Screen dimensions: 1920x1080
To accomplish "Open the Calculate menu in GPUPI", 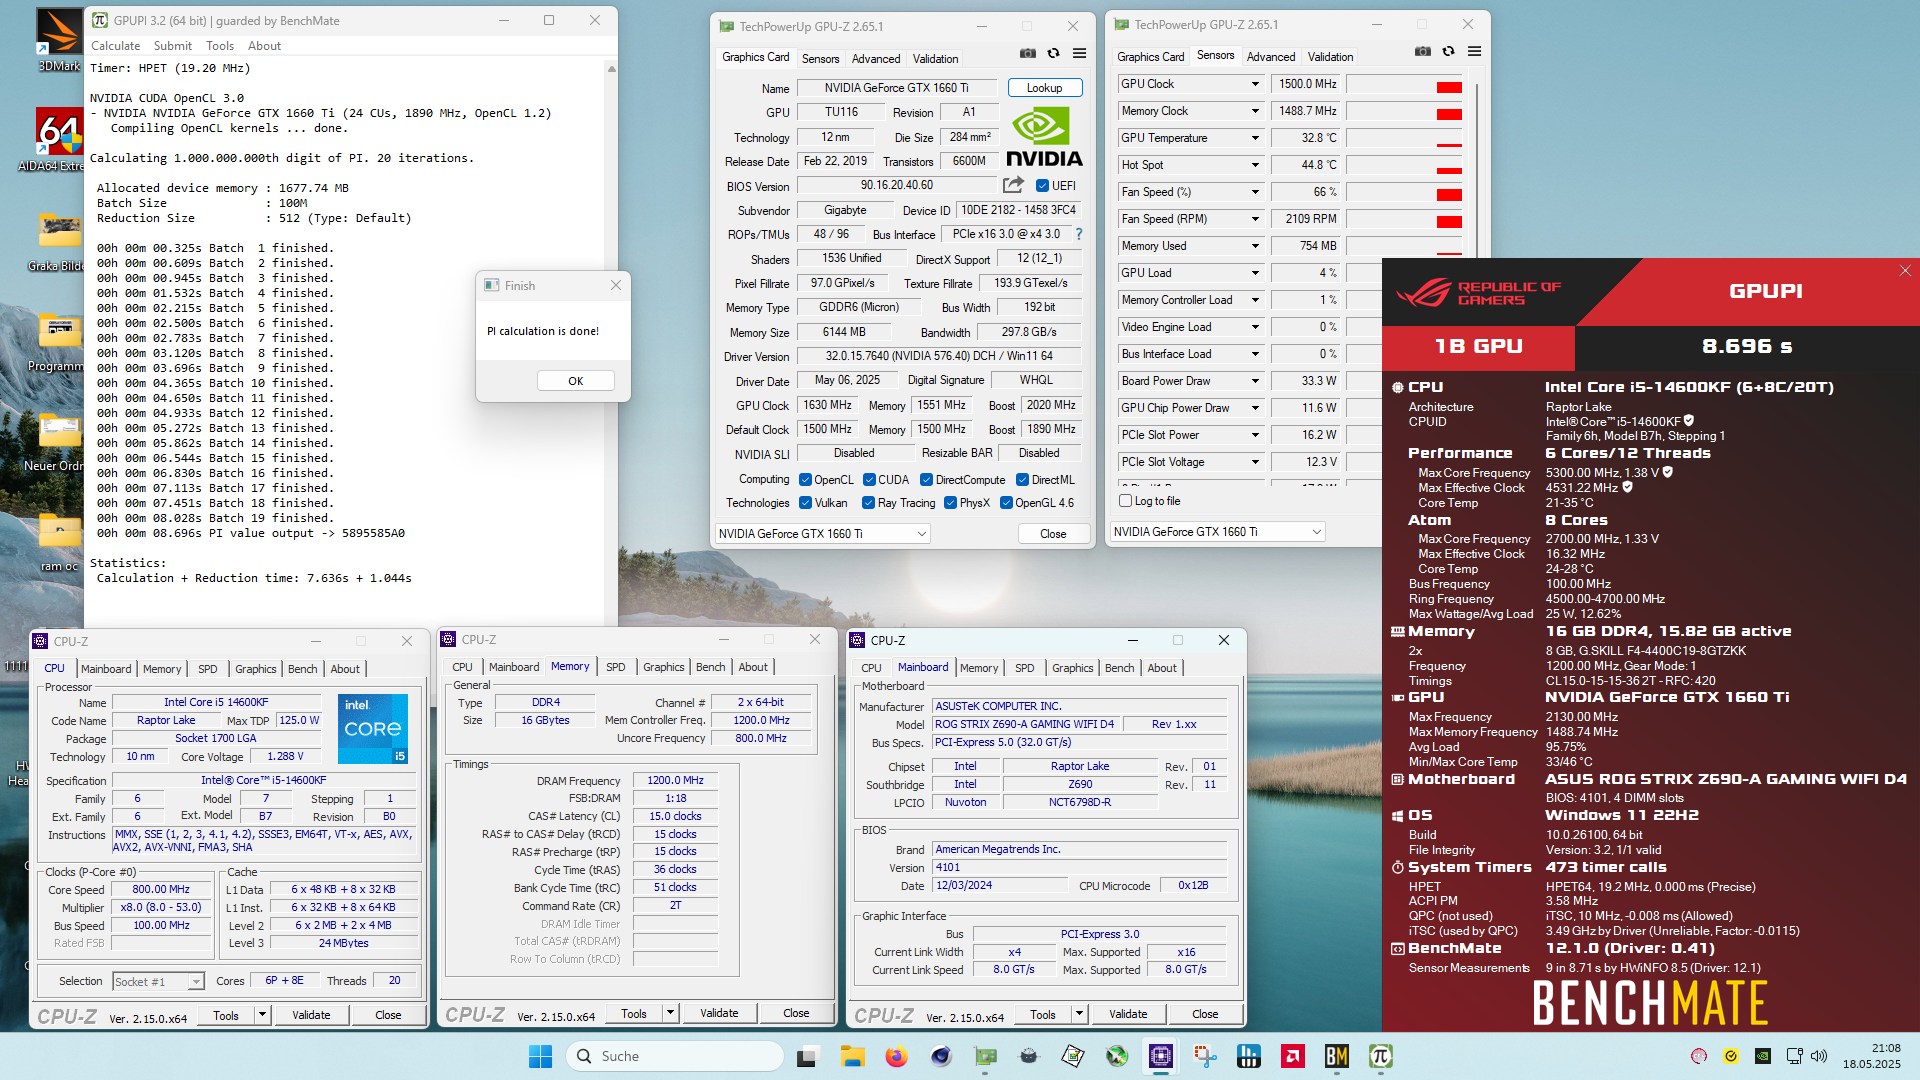I will coord(115,46).
